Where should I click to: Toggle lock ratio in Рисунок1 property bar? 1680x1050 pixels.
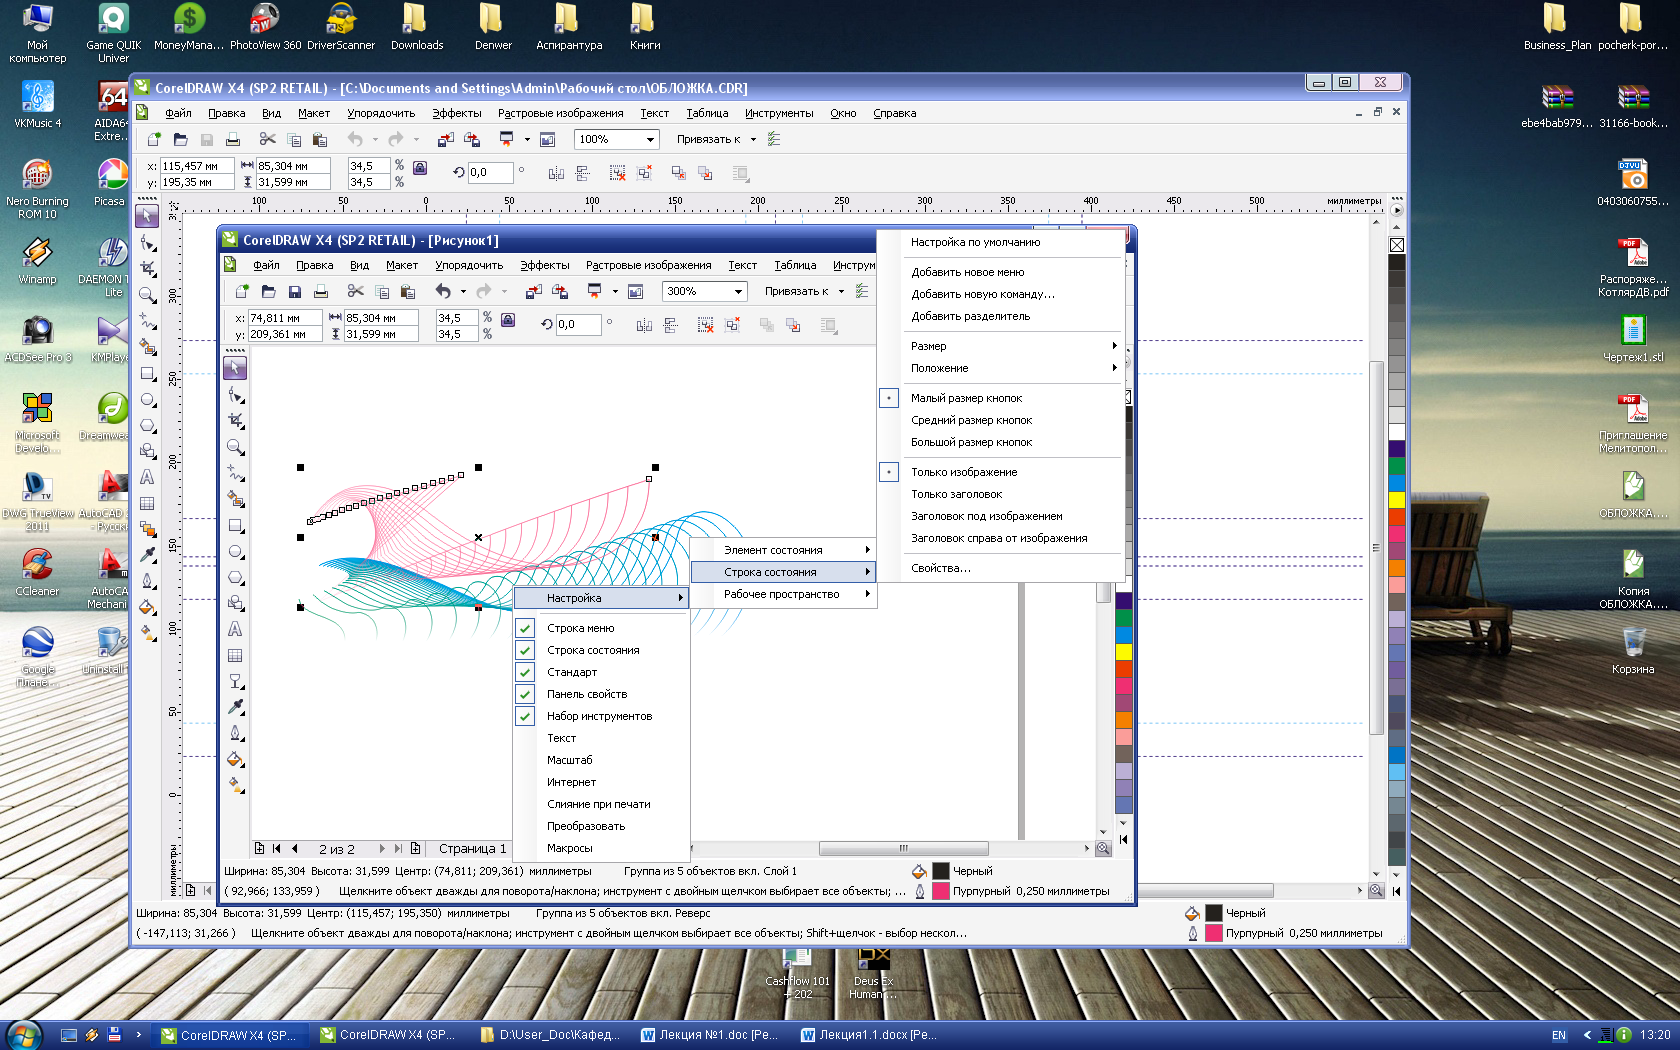(x=508, y=320)
